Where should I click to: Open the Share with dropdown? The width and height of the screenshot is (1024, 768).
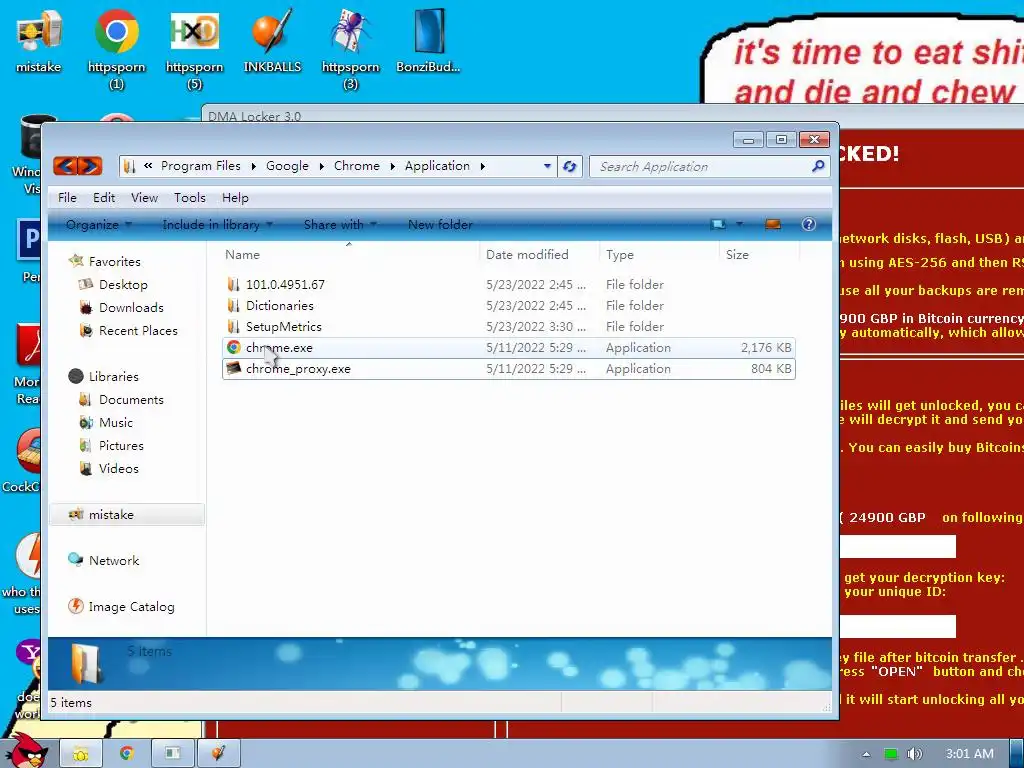(x=340, y=225)
